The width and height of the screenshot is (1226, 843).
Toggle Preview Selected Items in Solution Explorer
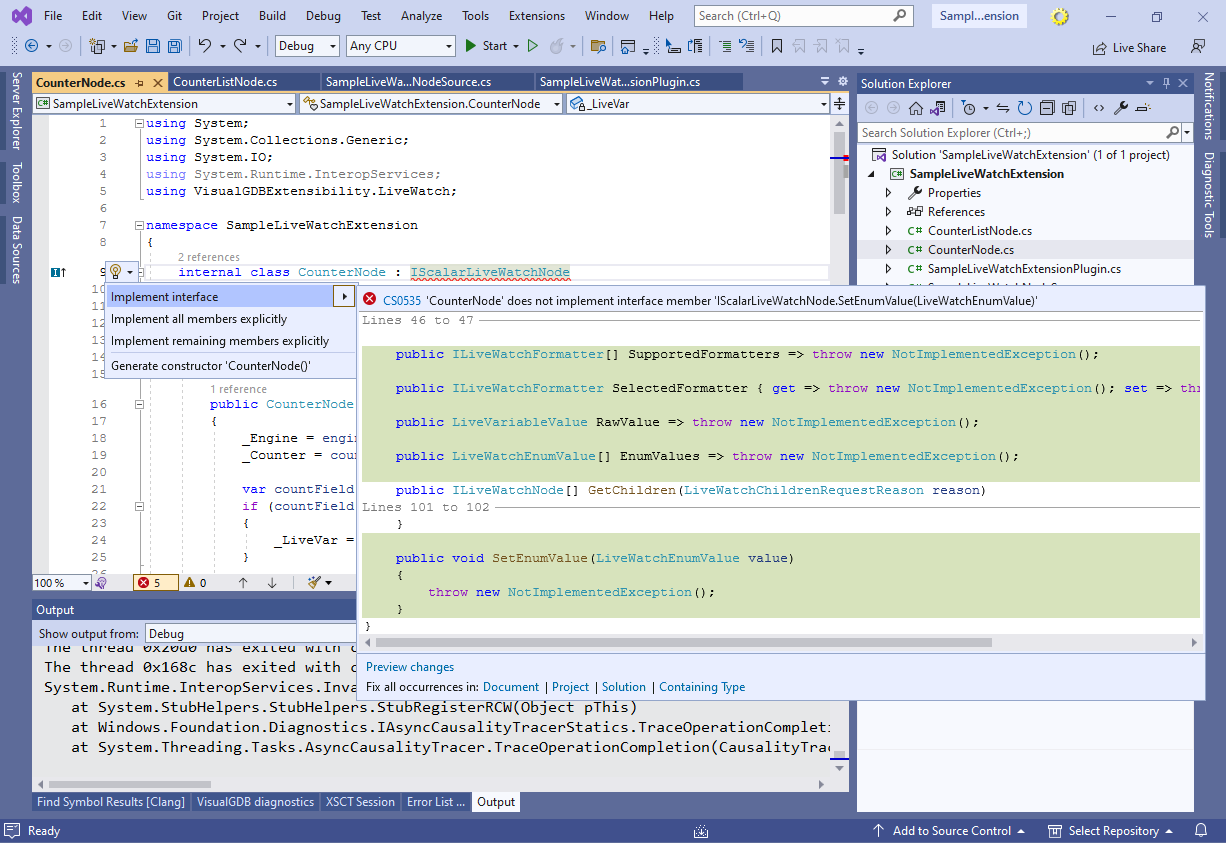click(x=1143, y=108)
